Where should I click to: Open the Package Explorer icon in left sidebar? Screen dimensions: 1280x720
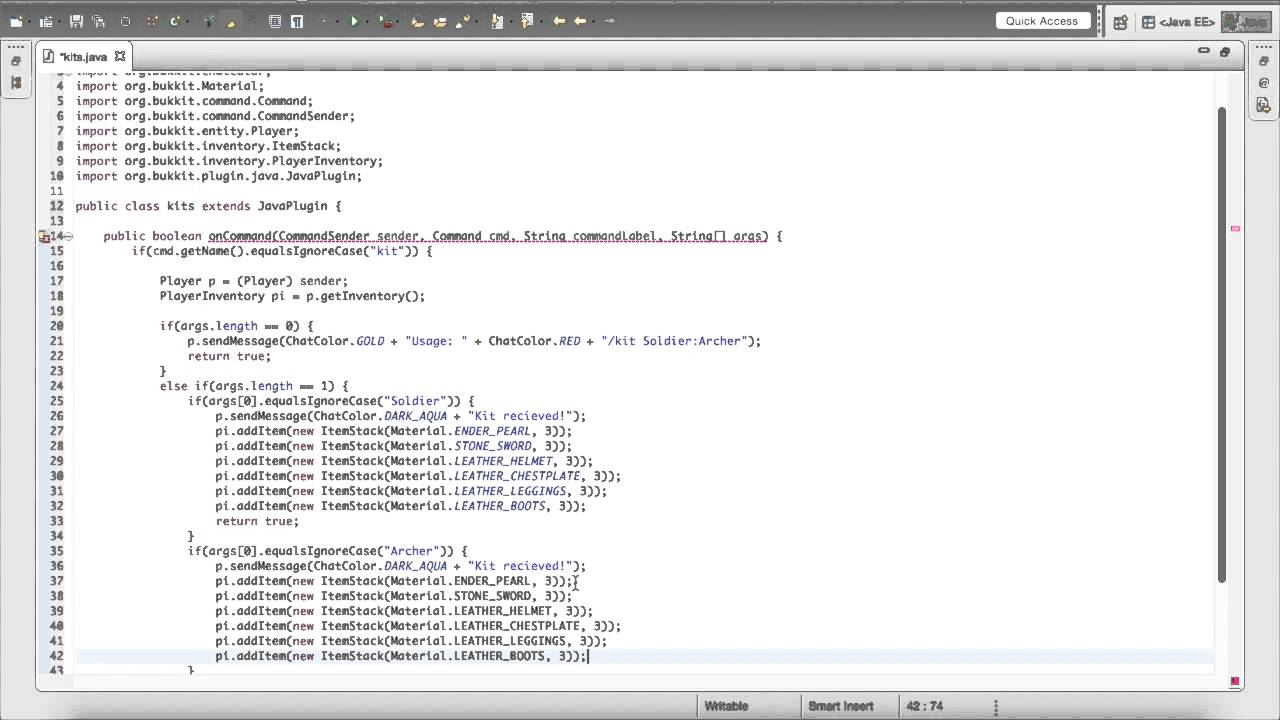16,83
